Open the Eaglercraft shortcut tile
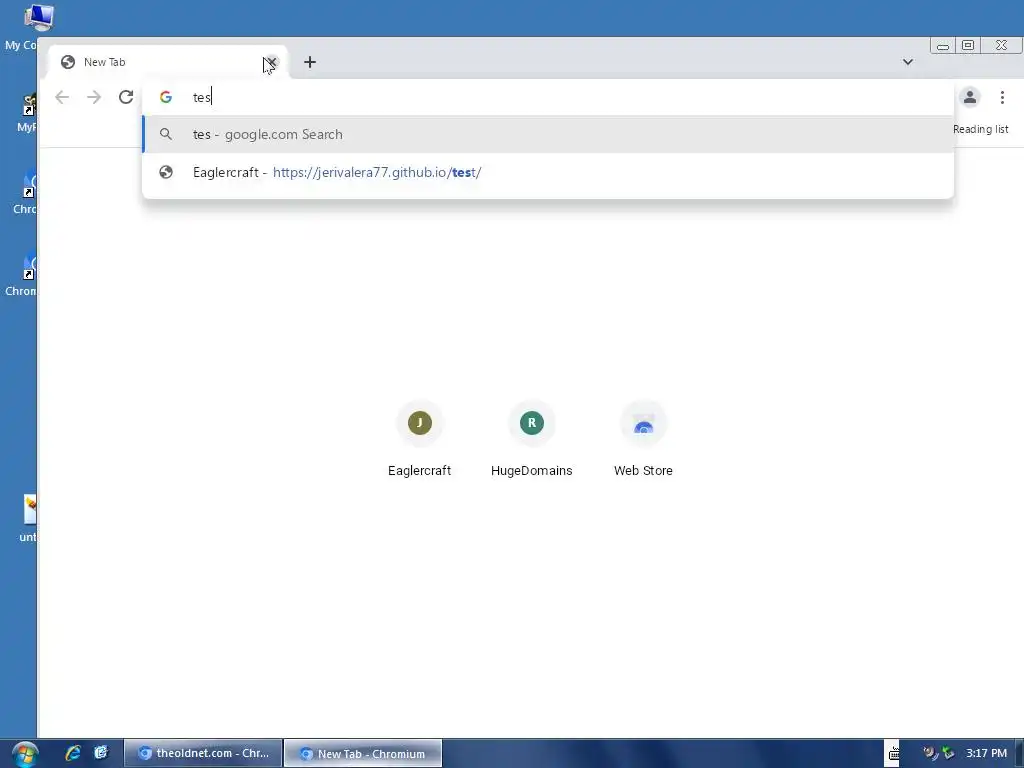1024x768 pixels. pyautogui.click(x=419, y=439)
